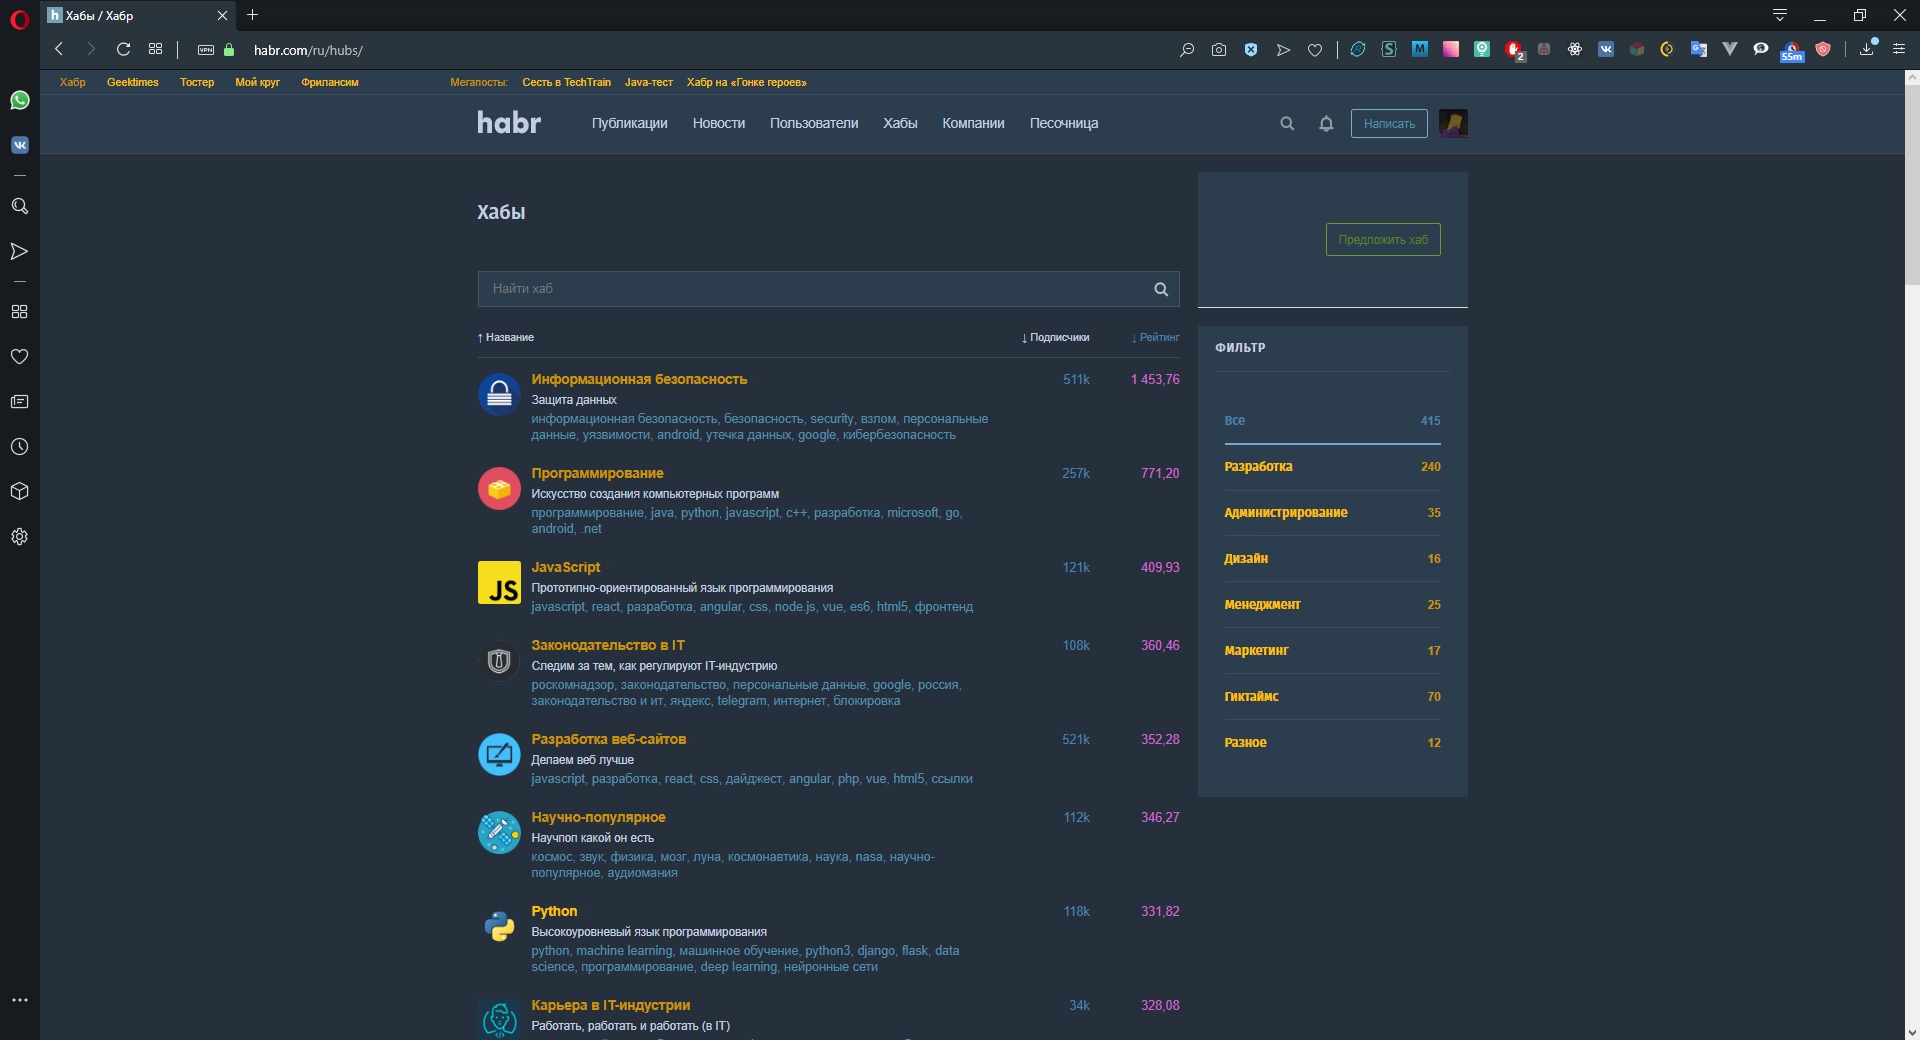This screenshot has height=1040, width=1920.
Task: Open Законодательство в IT hub
Action: [x=608, y=645]
